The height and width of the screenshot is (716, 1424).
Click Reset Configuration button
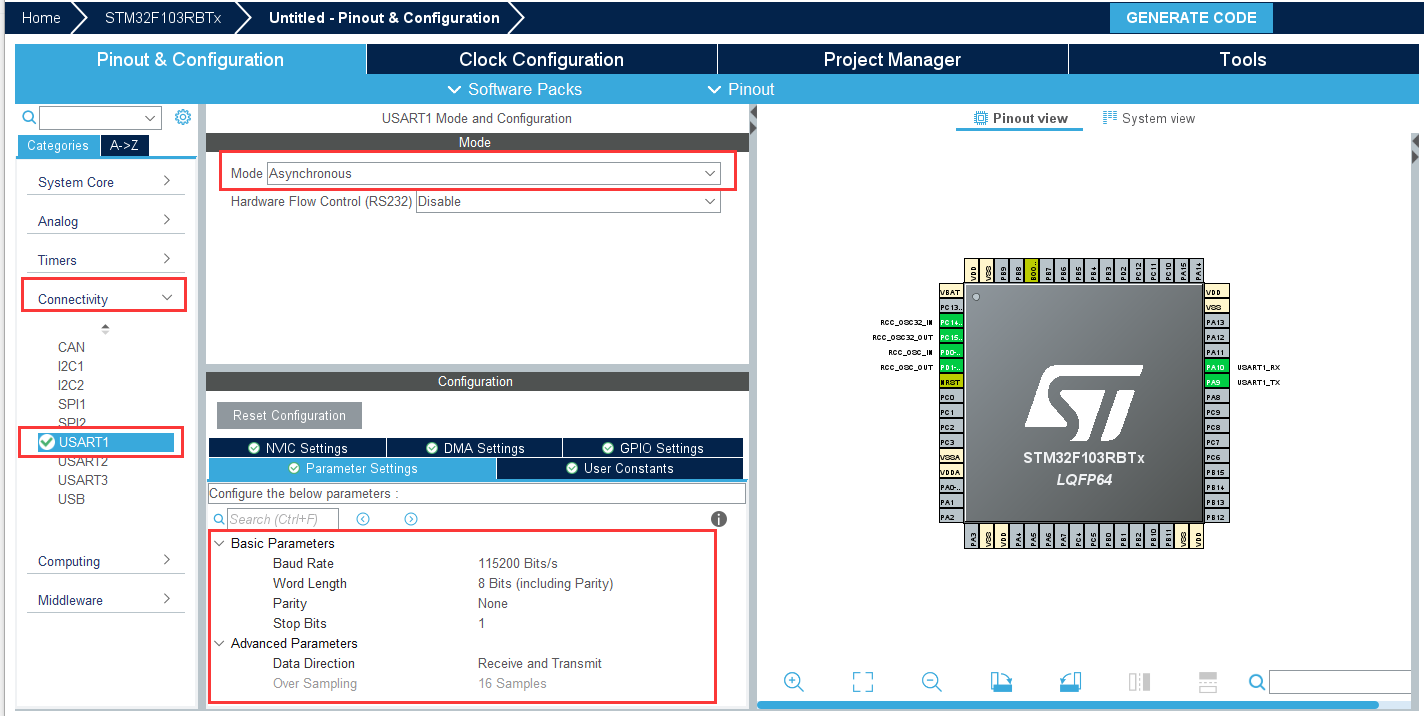coord(289,415)
